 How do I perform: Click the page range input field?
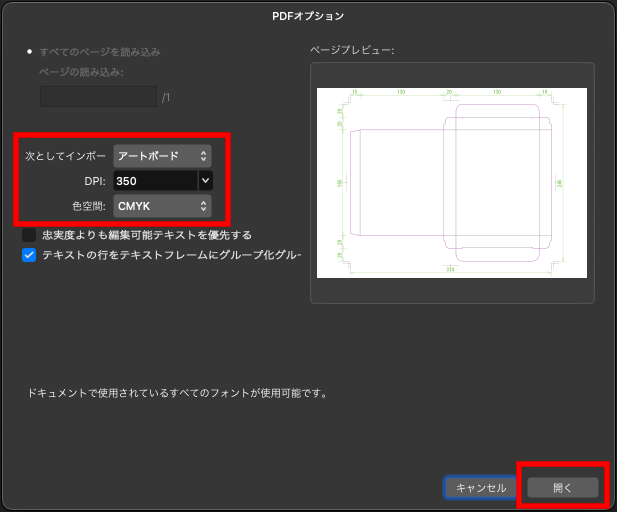[x=98, y=96]
